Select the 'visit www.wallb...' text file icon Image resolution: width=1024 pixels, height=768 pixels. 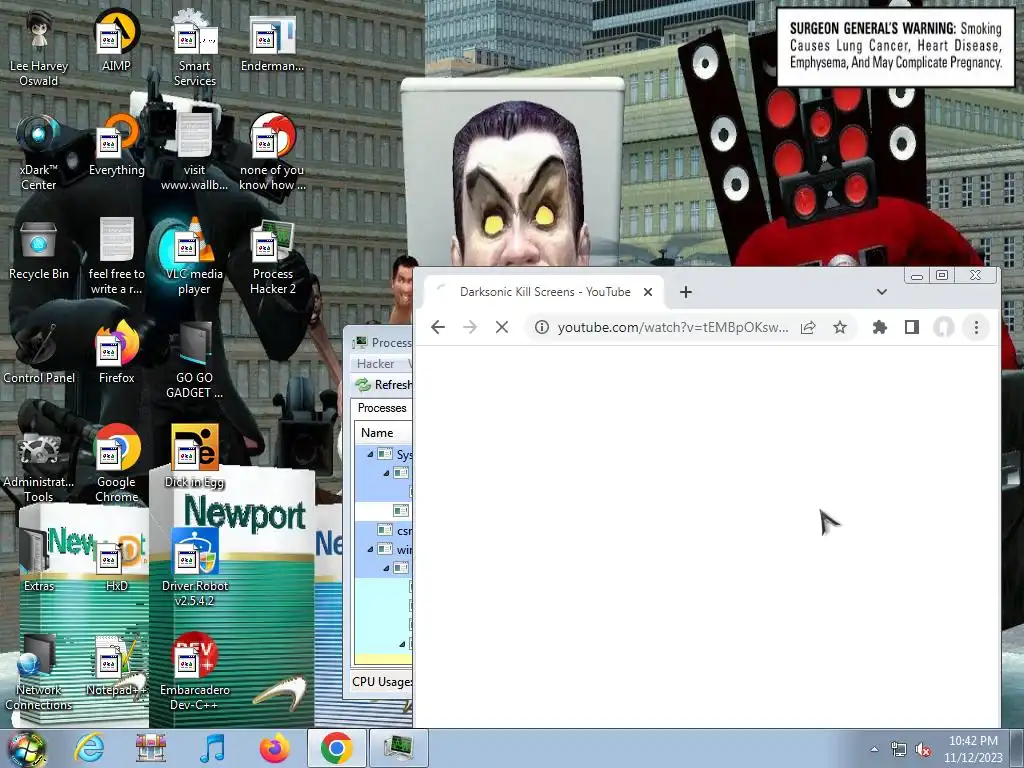tap(194, 153)
